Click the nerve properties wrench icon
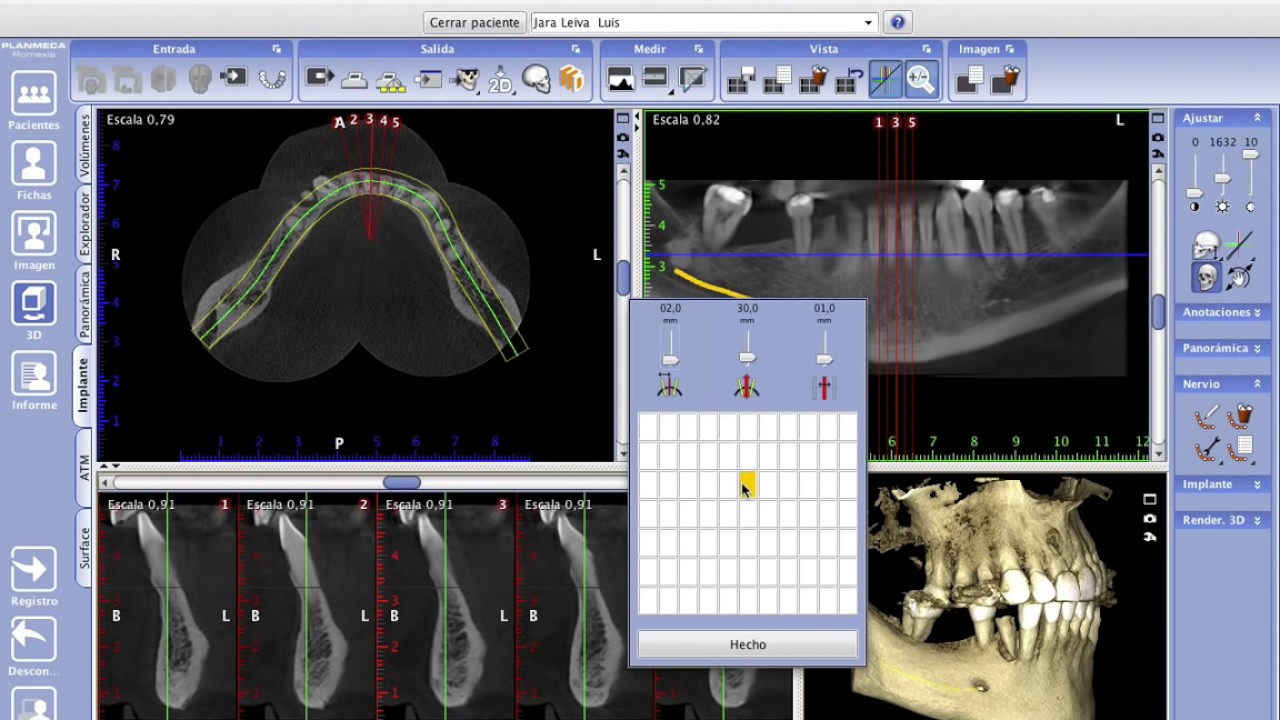1280x720 pixels. click(1206, 450)
